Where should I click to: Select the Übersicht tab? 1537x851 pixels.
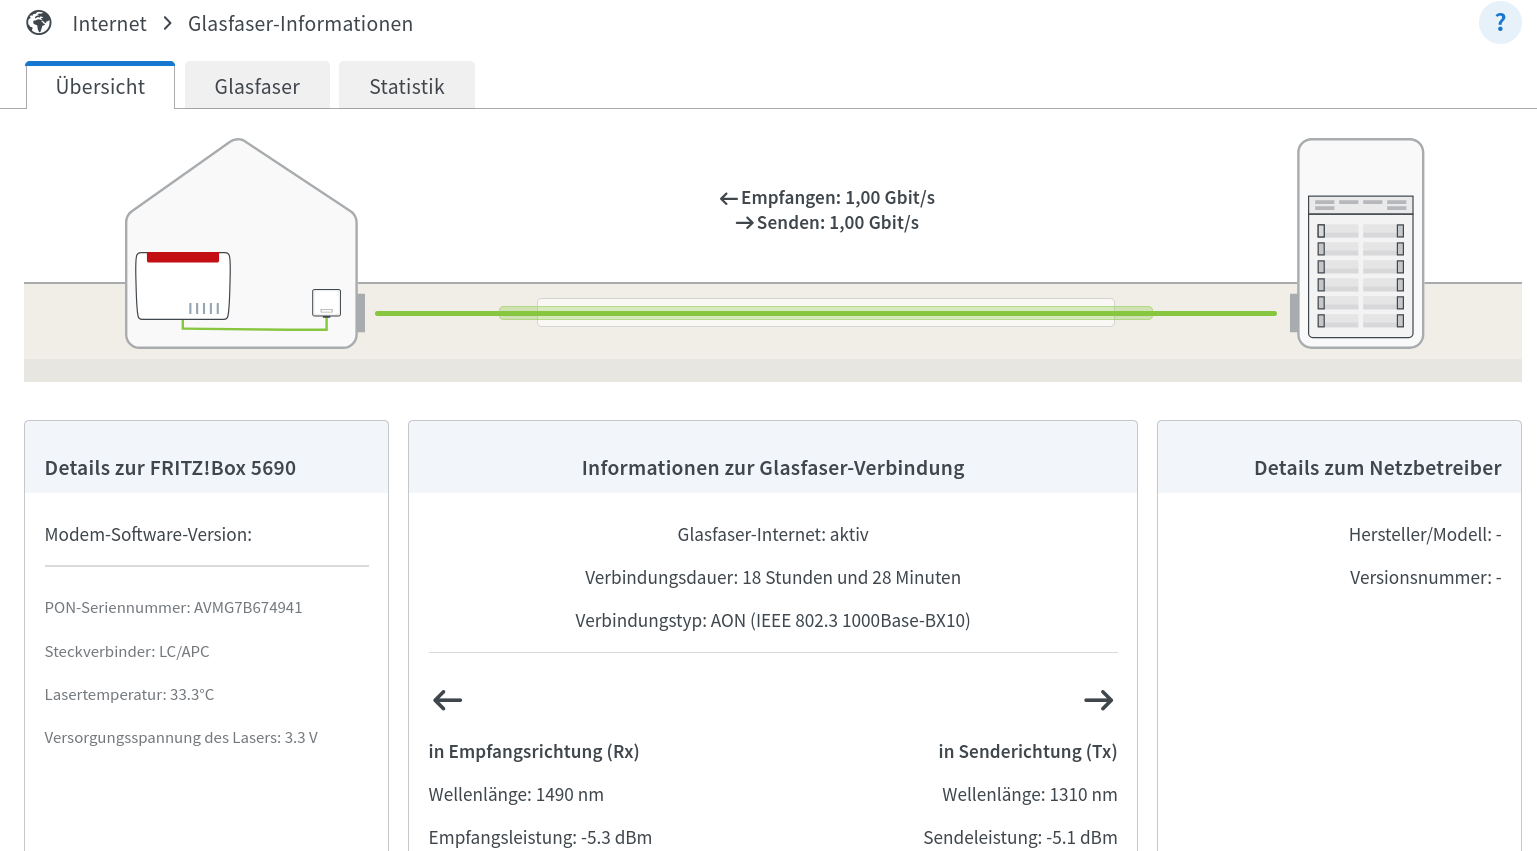100,86
